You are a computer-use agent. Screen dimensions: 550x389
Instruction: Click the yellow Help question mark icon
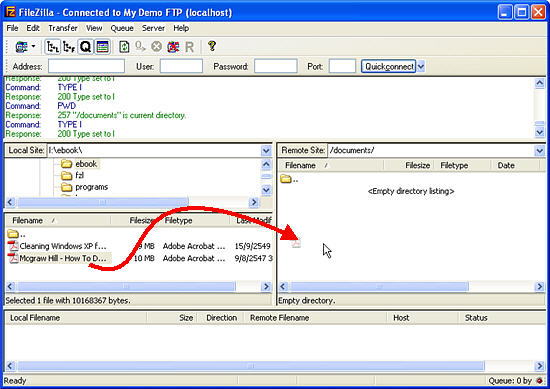coord(212,46)
